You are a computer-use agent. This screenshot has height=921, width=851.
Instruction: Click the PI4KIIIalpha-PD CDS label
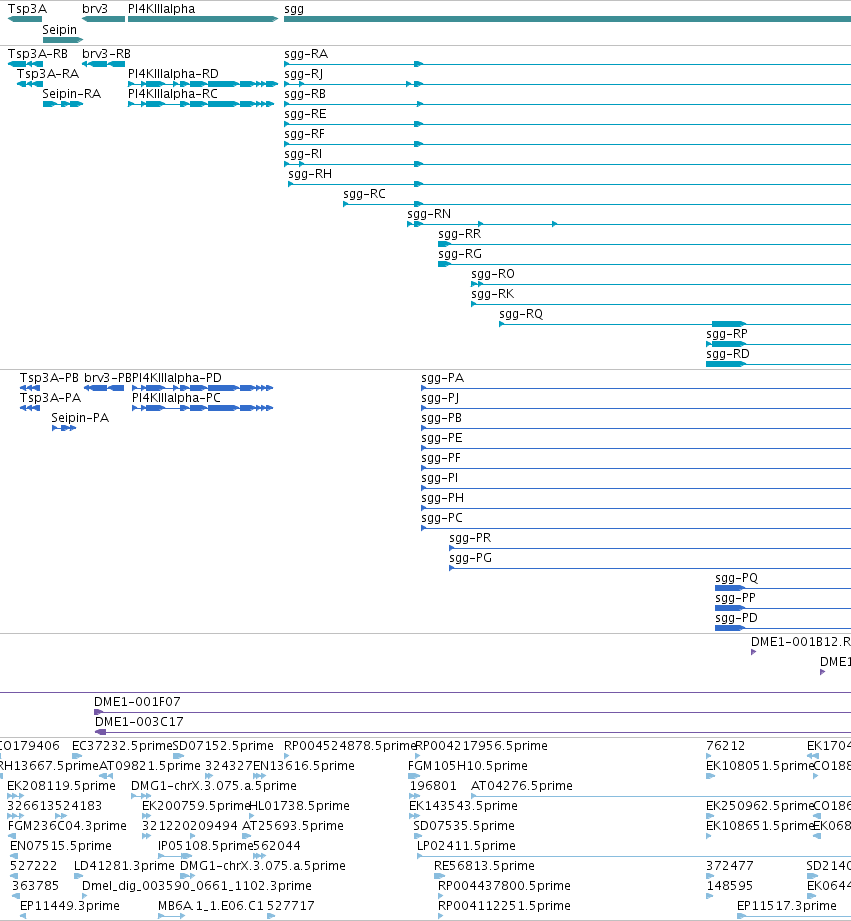177,378
